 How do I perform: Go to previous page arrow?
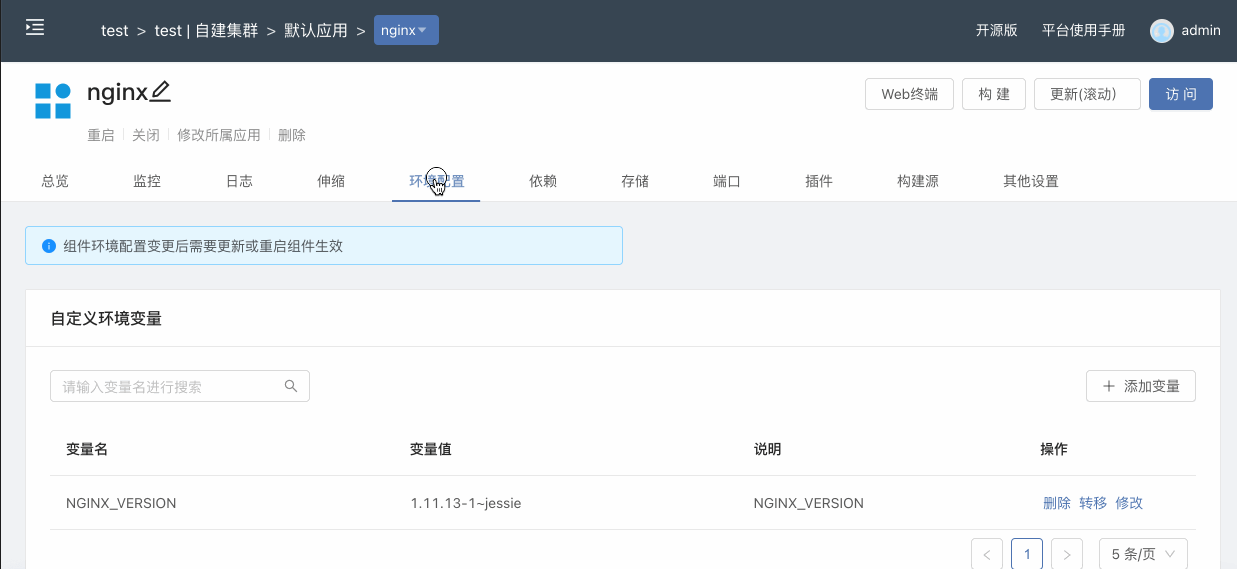(x=987, y=554)
